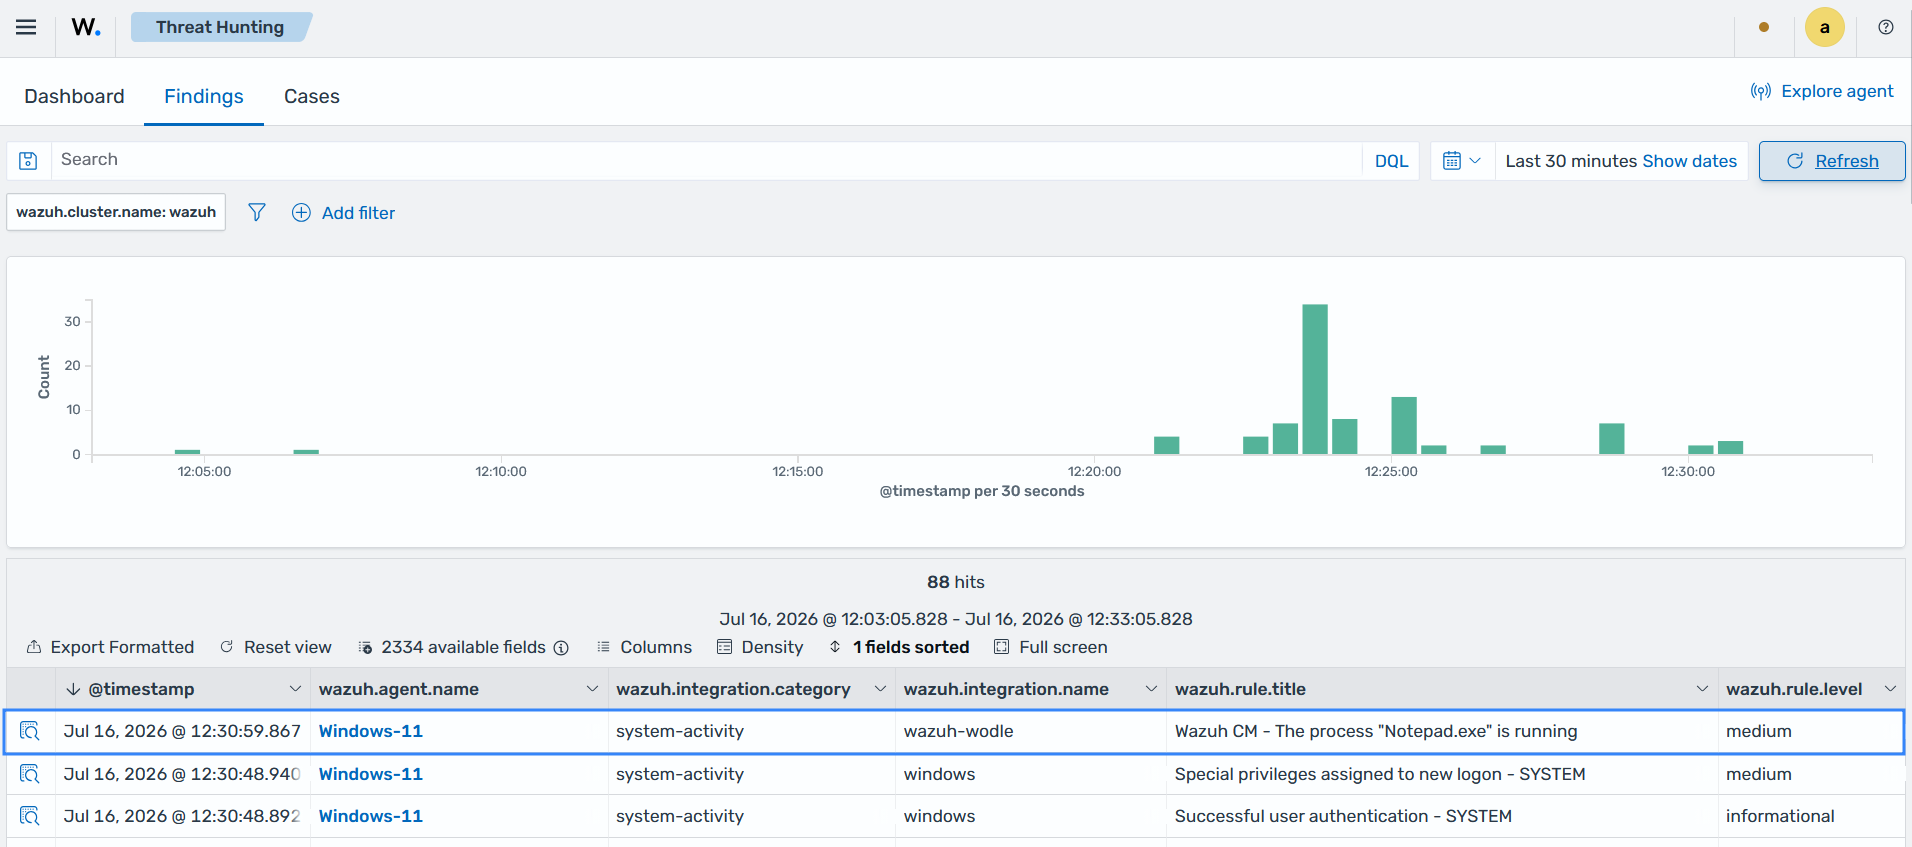Image resolution: width=1912 pixels, height=847 pixels.
Task: Expand the wazuh.integration.name column options chevron
Action: point(1151,689)
